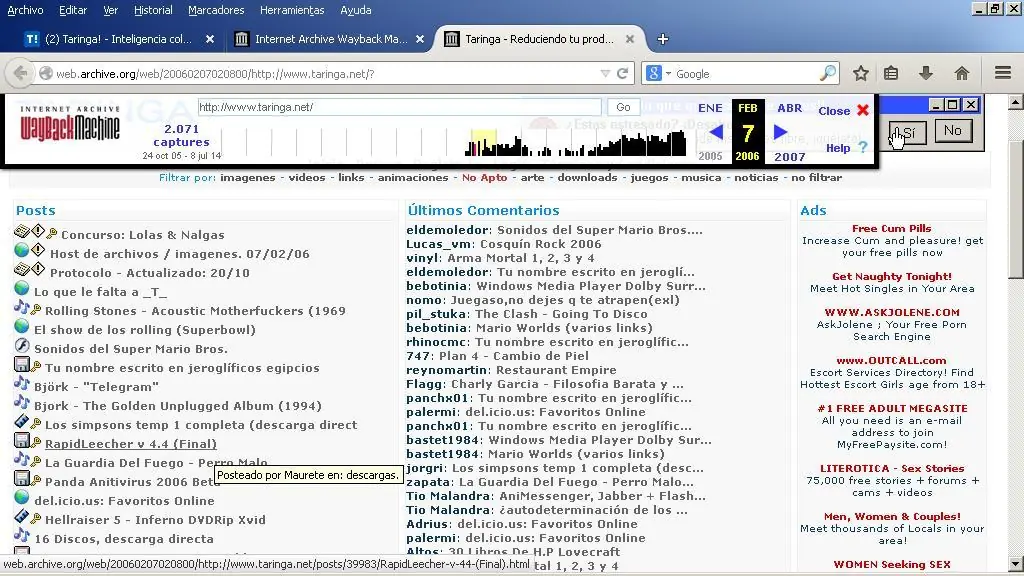1024x576 pixels.
Task: Click the globe icon next to del.icio.us post
Action: [x=20, y=500]
